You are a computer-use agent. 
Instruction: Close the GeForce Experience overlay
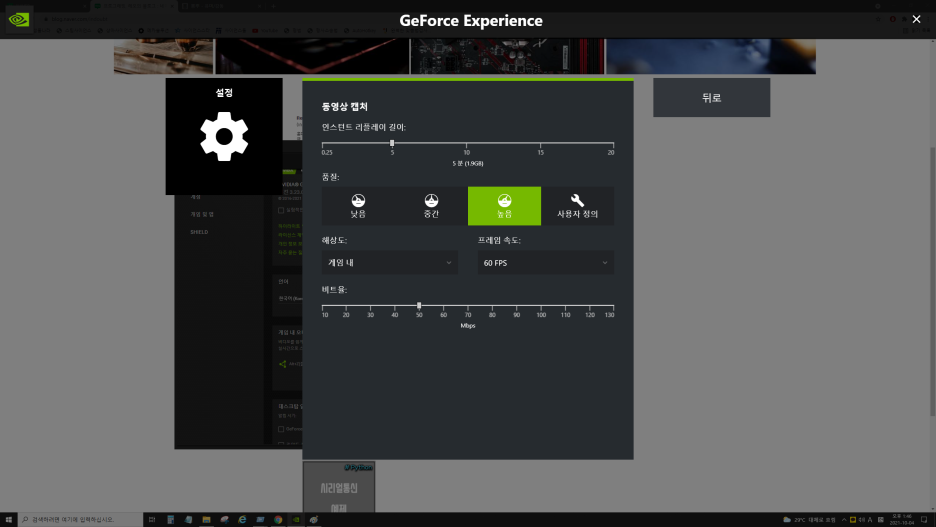(916, 20)
